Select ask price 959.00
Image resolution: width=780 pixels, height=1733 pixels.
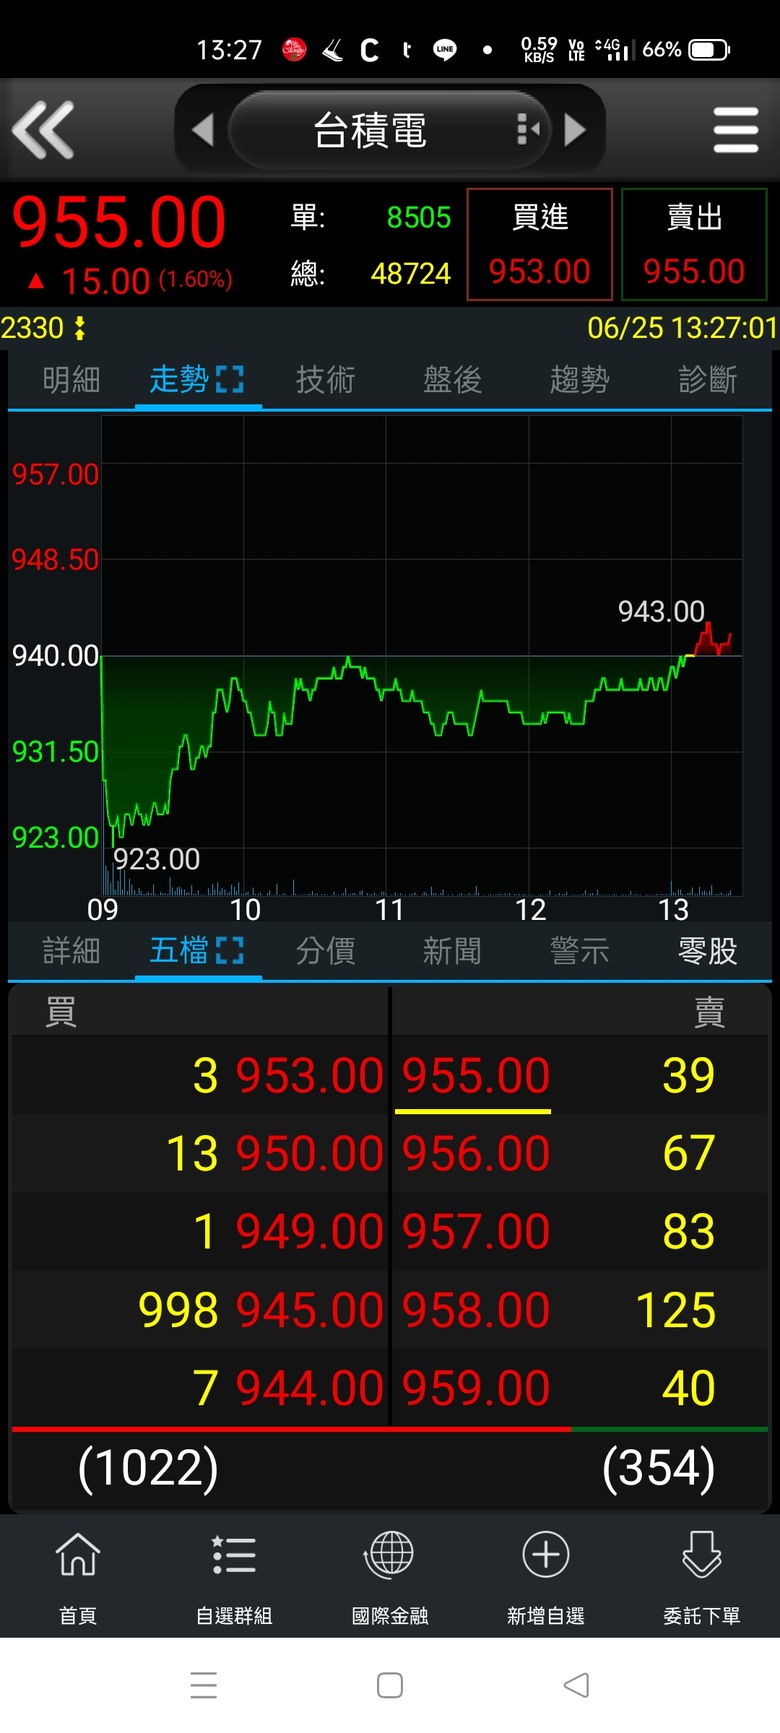pyautogui.click(x=476, y=1388)
